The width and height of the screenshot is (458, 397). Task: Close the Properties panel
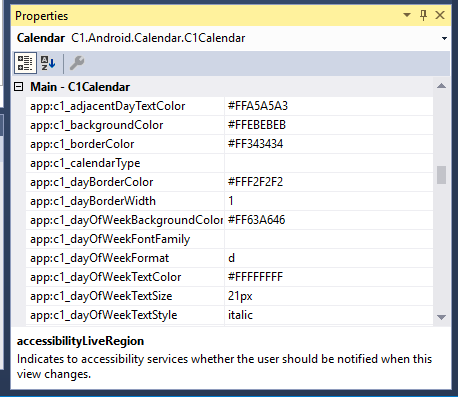(x=440, y=15)
